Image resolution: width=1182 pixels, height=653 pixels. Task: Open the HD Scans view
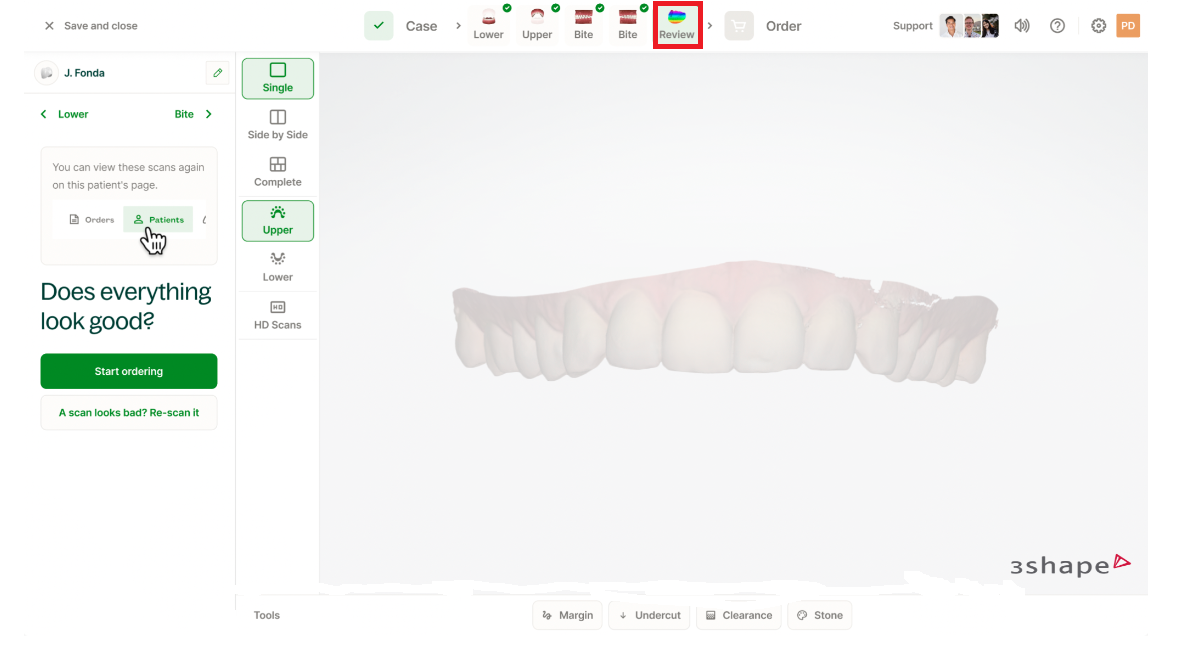278,315
